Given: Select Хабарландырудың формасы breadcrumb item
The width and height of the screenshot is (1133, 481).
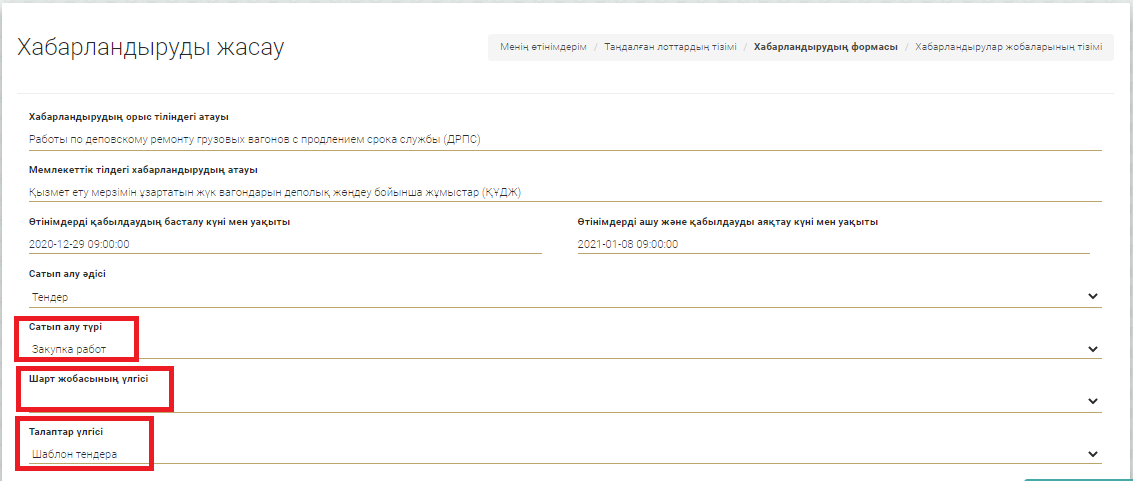Looking at the screenshot, I should 825,47.
